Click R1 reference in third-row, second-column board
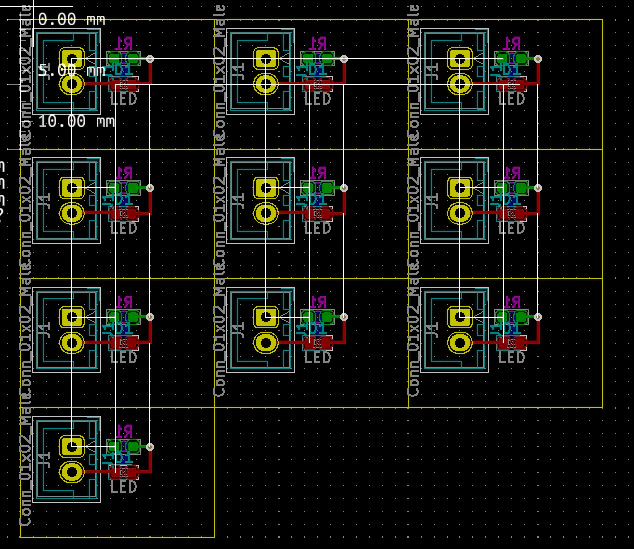 click(x=318, y=302)
